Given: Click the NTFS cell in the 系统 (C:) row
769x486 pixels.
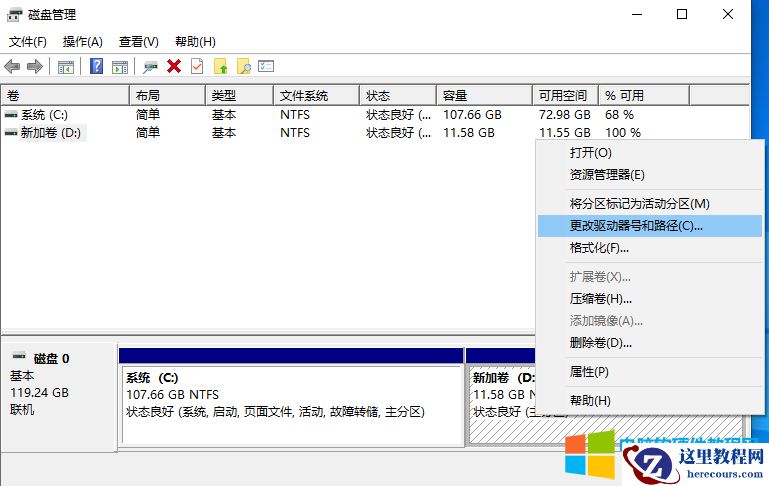Looking at the screenshot, I should click(295, 115).
